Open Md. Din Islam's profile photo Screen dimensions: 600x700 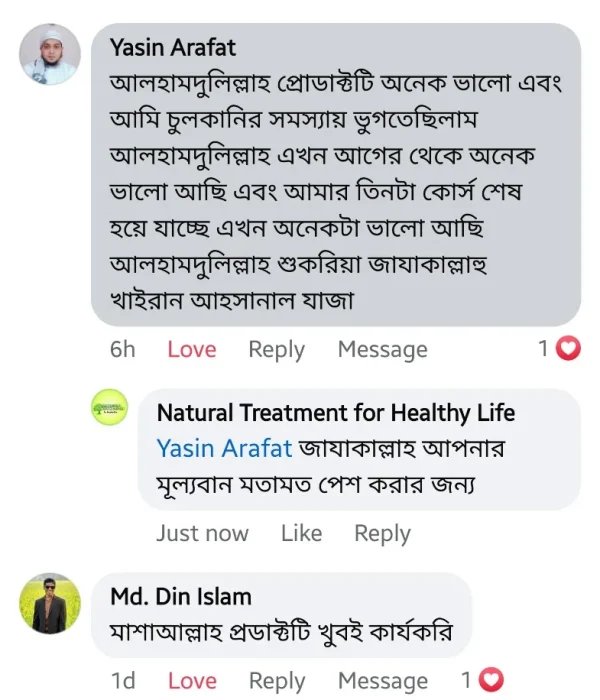coord(50,603)
